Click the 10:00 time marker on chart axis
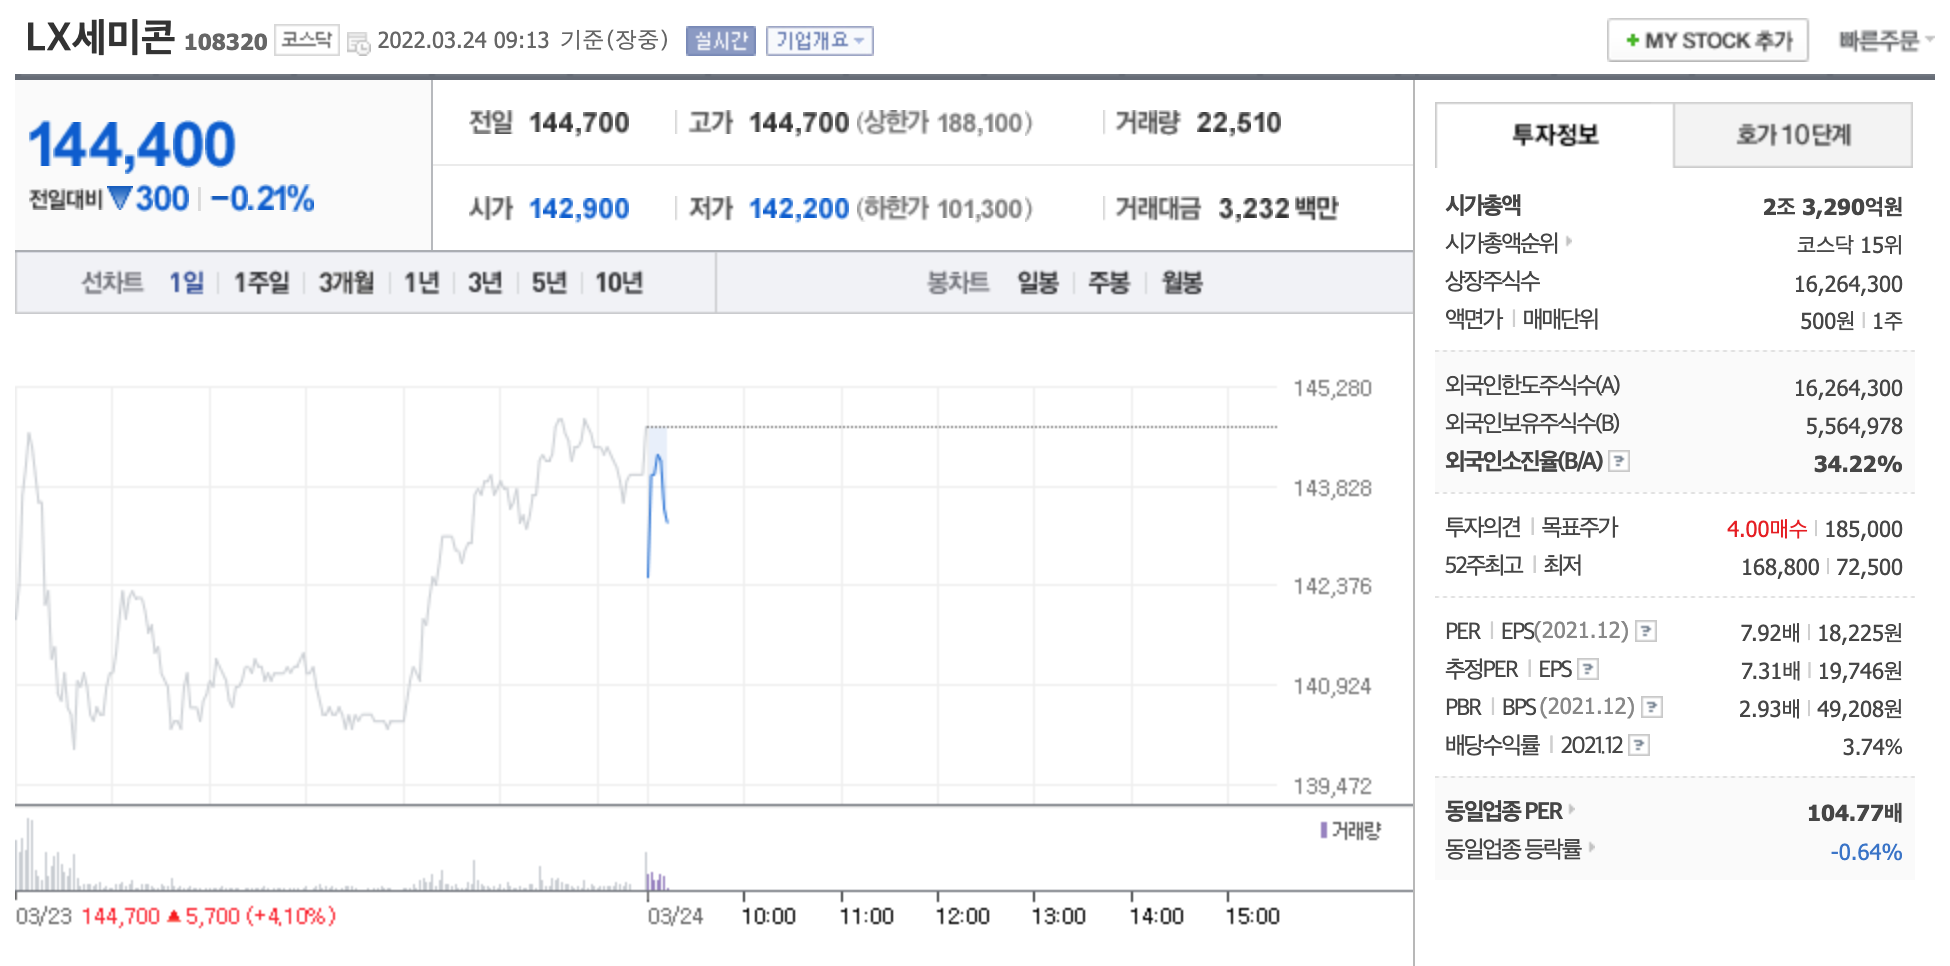This screenshot has height=966, width=1950. (769, 916)
